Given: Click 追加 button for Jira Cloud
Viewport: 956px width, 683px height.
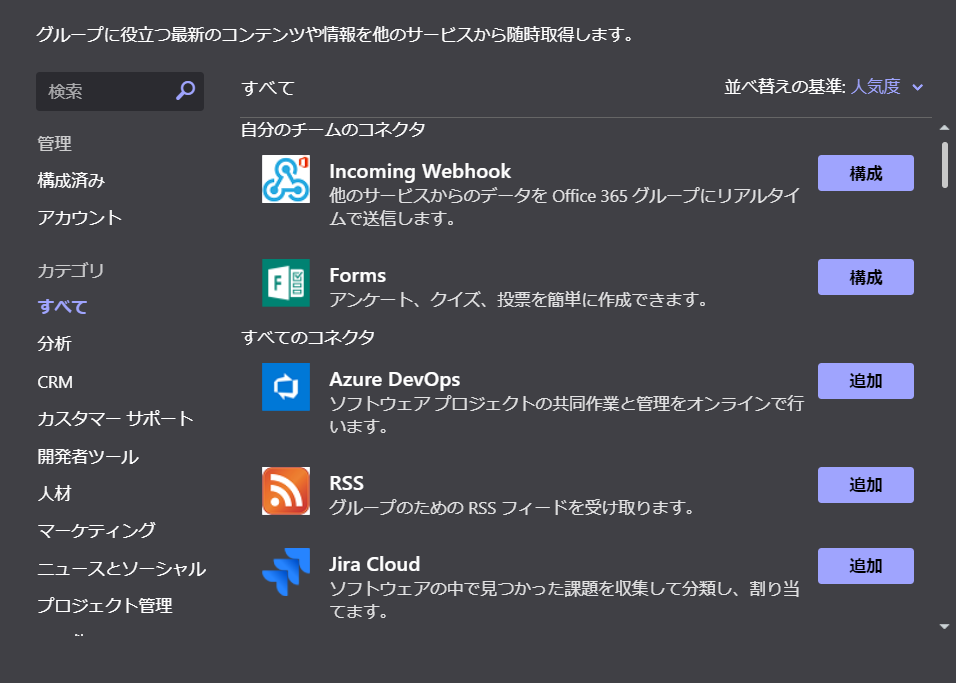Looking at the screenshot, I should 866,565.
